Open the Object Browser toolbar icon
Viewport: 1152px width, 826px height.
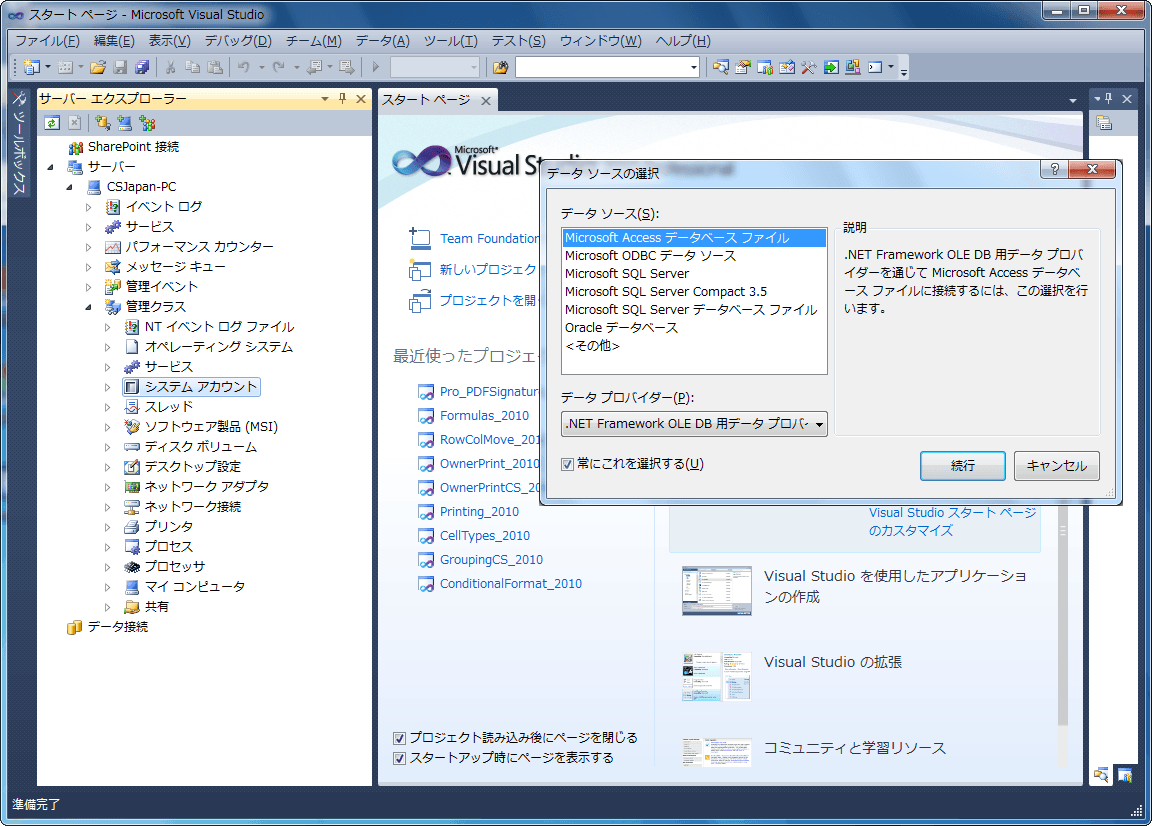[787, 68]
